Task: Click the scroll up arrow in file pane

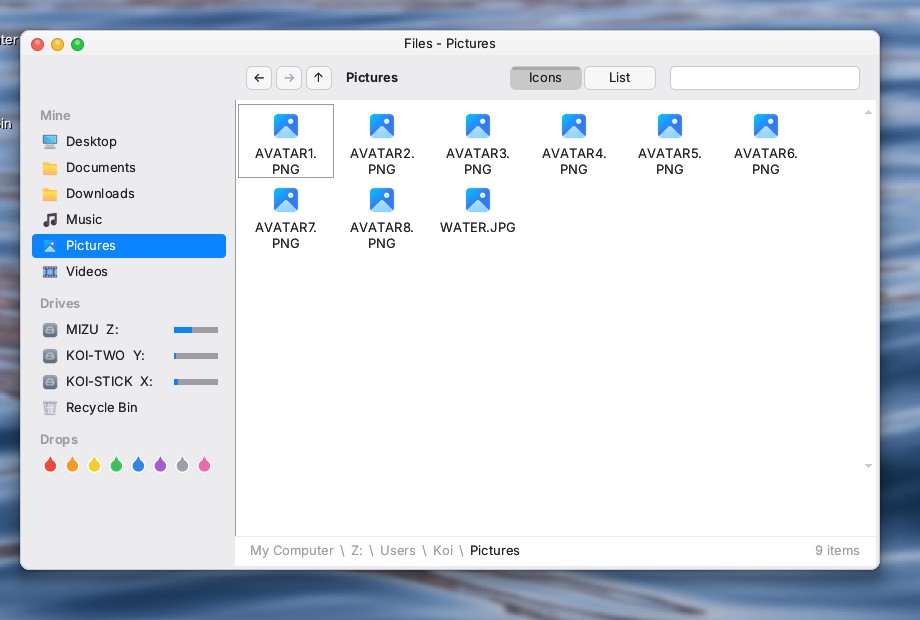Action: [868, 112]
